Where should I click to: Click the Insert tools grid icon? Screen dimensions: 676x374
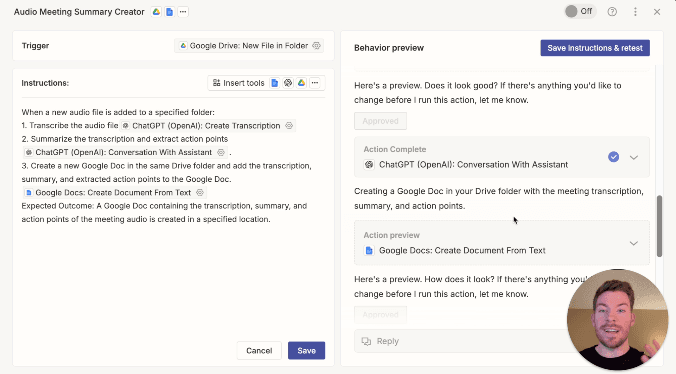[x=216, y=83]
